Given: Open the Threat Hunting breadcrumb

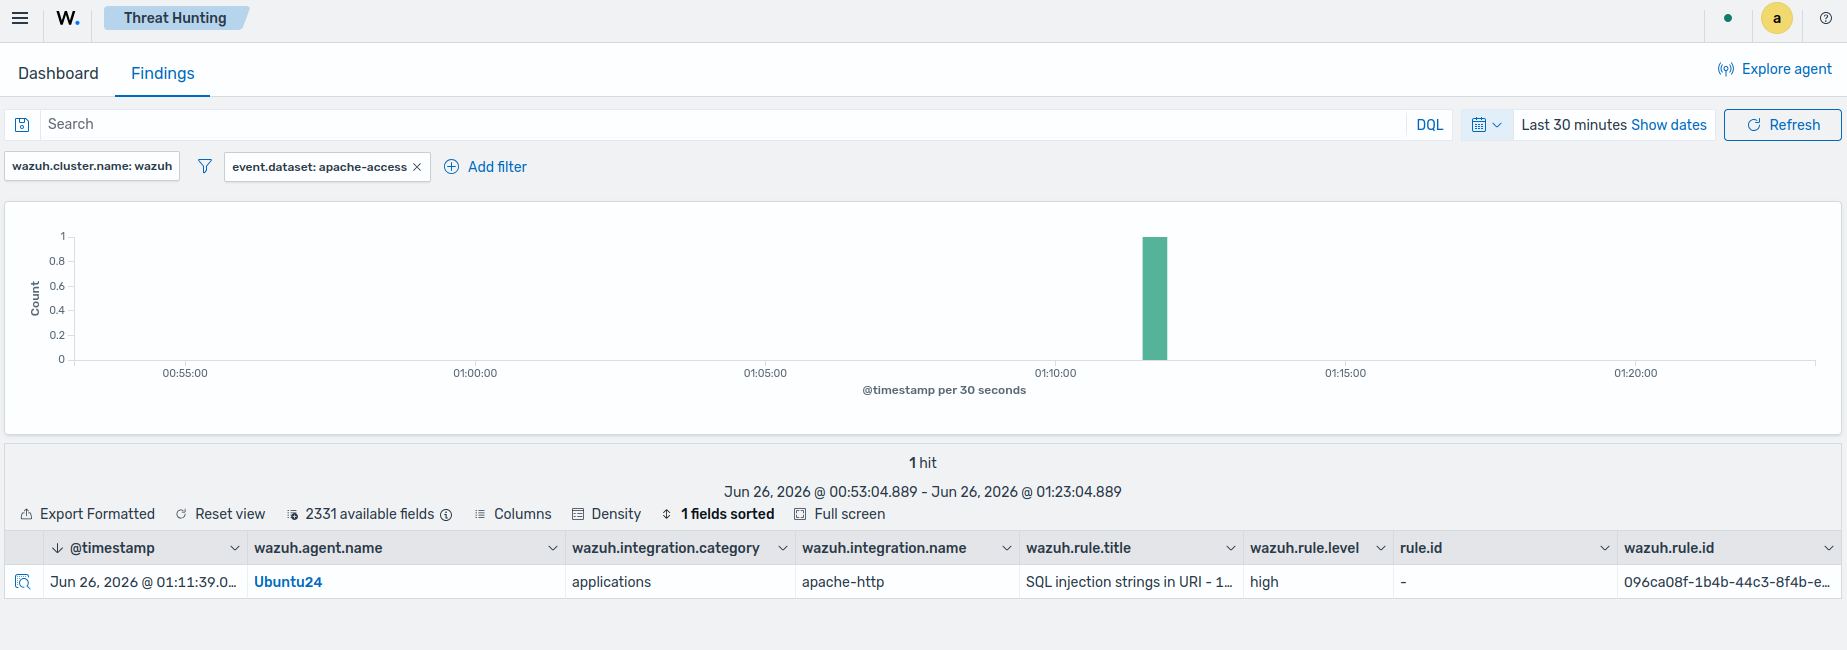Looking at the screenshot, I should pos(175,18).
